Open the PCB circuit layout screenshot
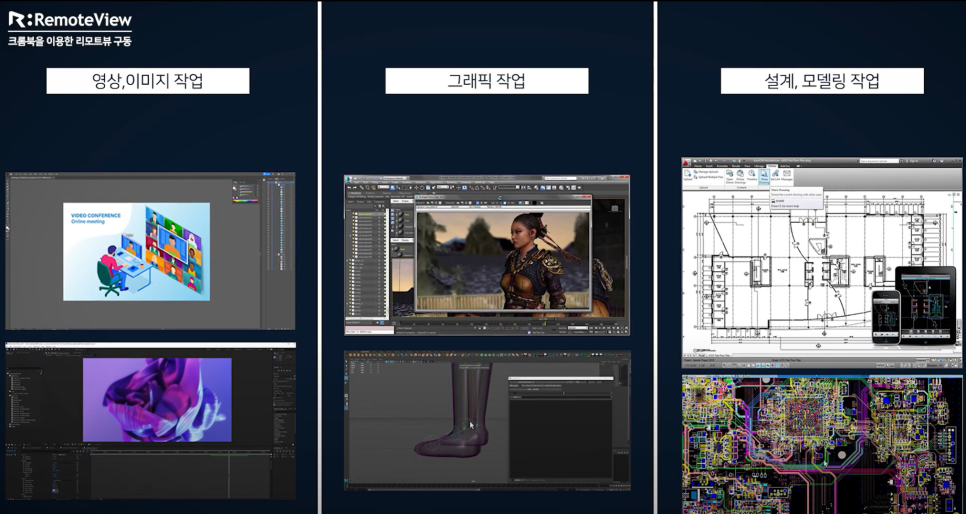The height and width of the screenshot is (514, 966). pos(822,444)
